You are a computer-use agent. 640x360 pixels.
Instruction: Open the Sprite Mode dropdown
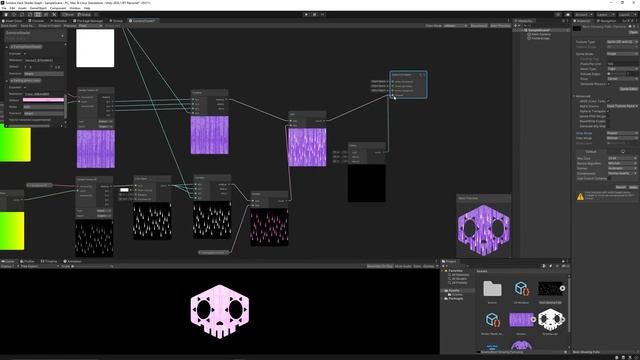(x=622, y=53)
